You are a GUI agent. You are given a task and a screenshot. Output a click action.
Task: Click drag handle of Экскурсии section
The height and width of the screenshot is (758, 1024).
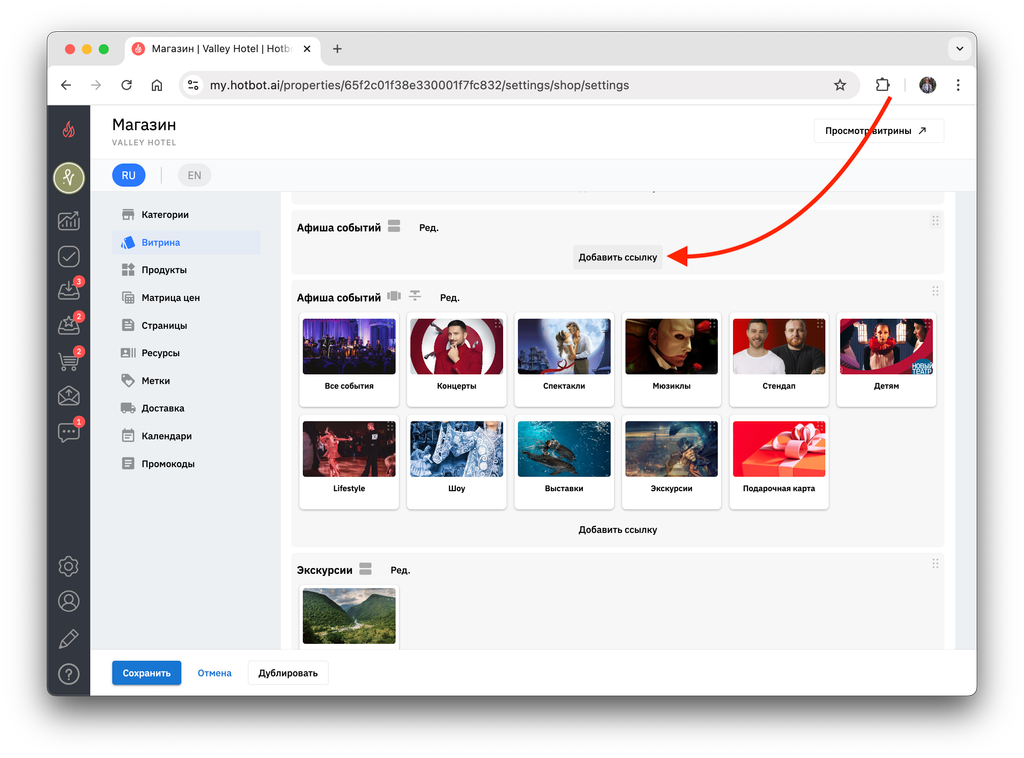point(935,563)
